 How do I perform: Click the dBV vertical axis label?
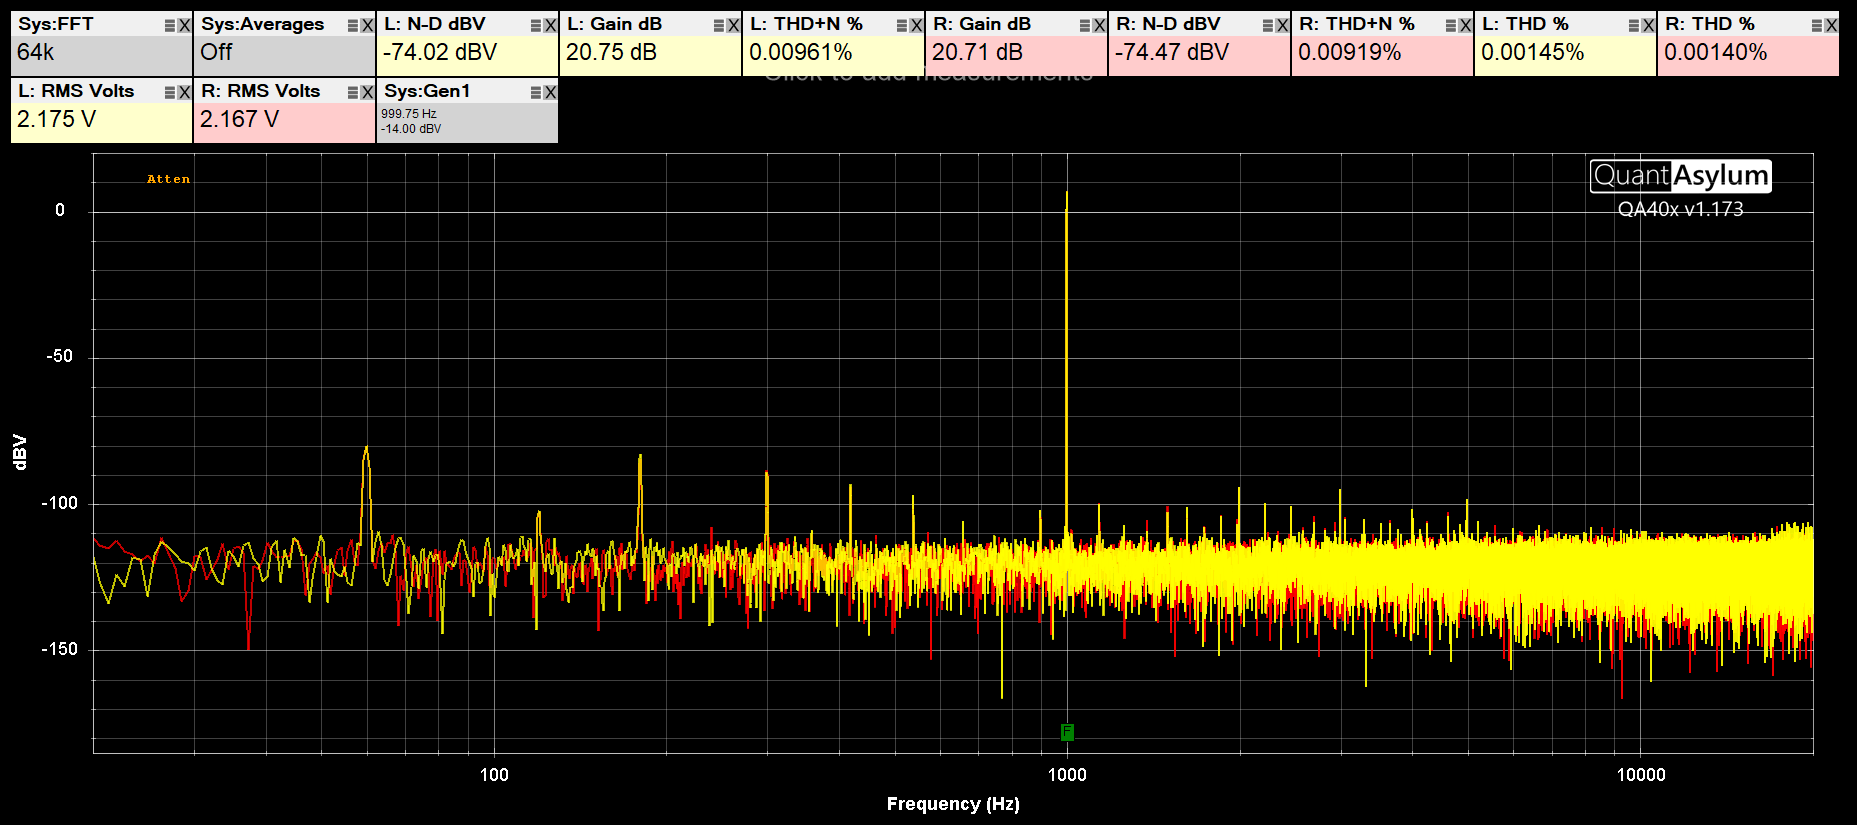pos(20,452)
